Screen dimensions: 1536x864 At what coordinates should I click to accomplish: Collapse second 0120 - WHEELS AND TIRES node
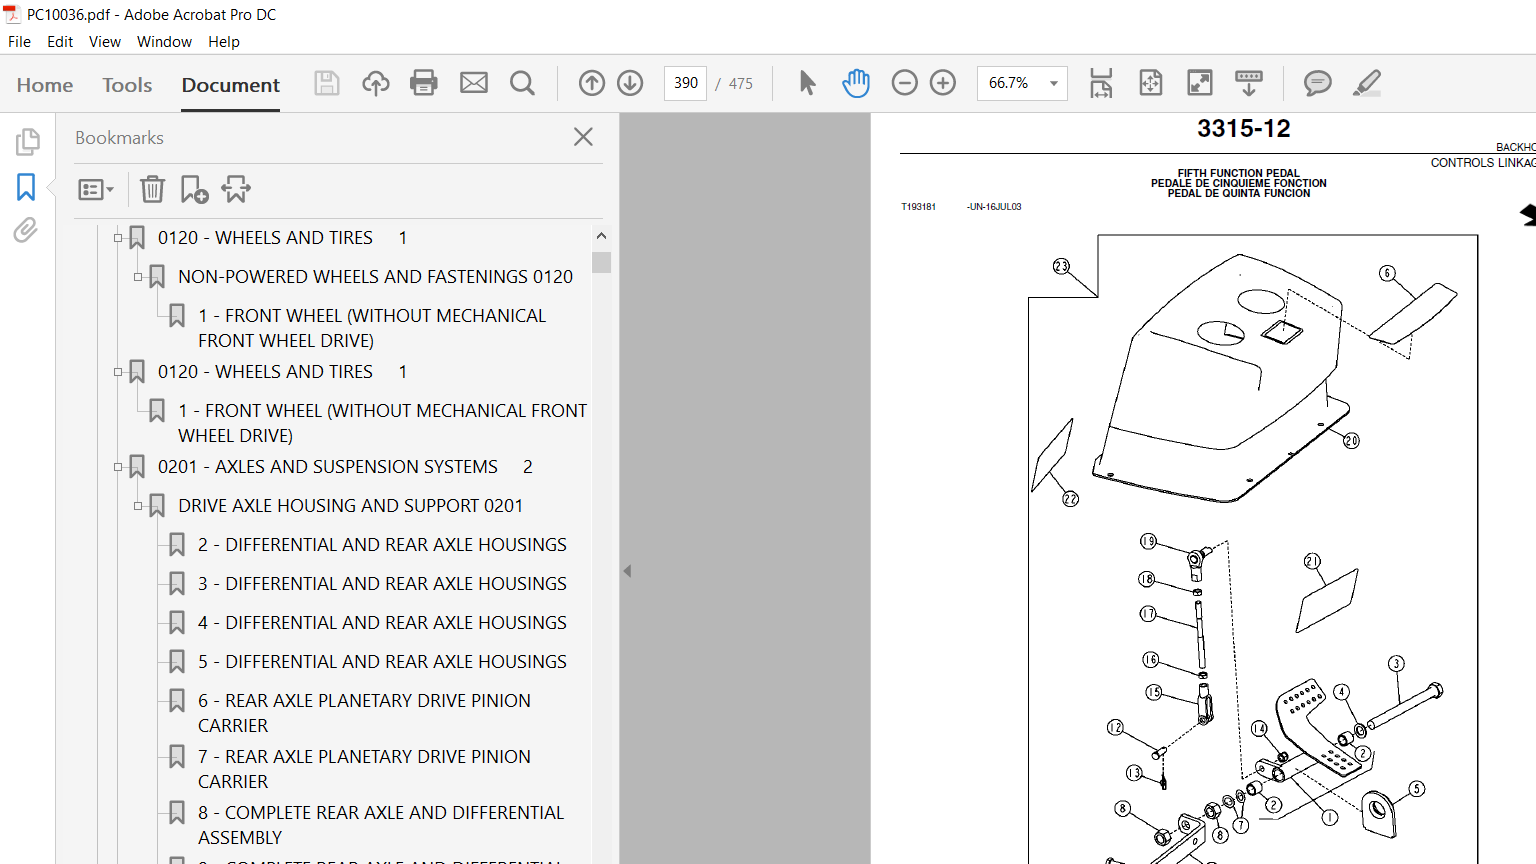tap(118, 372)
